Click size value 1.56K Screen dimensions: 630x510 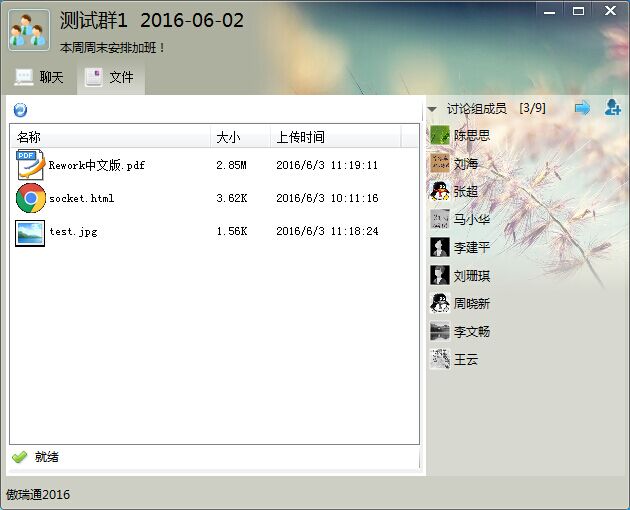[232, 231]
